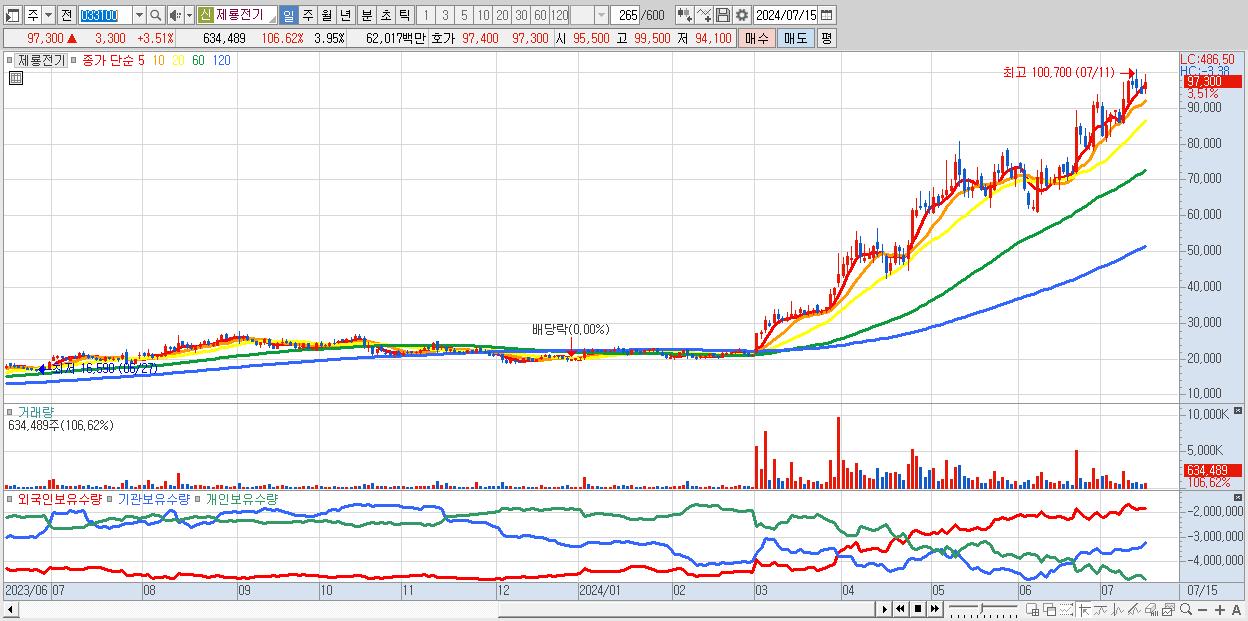Select the 120 interval button

[559, 15]
